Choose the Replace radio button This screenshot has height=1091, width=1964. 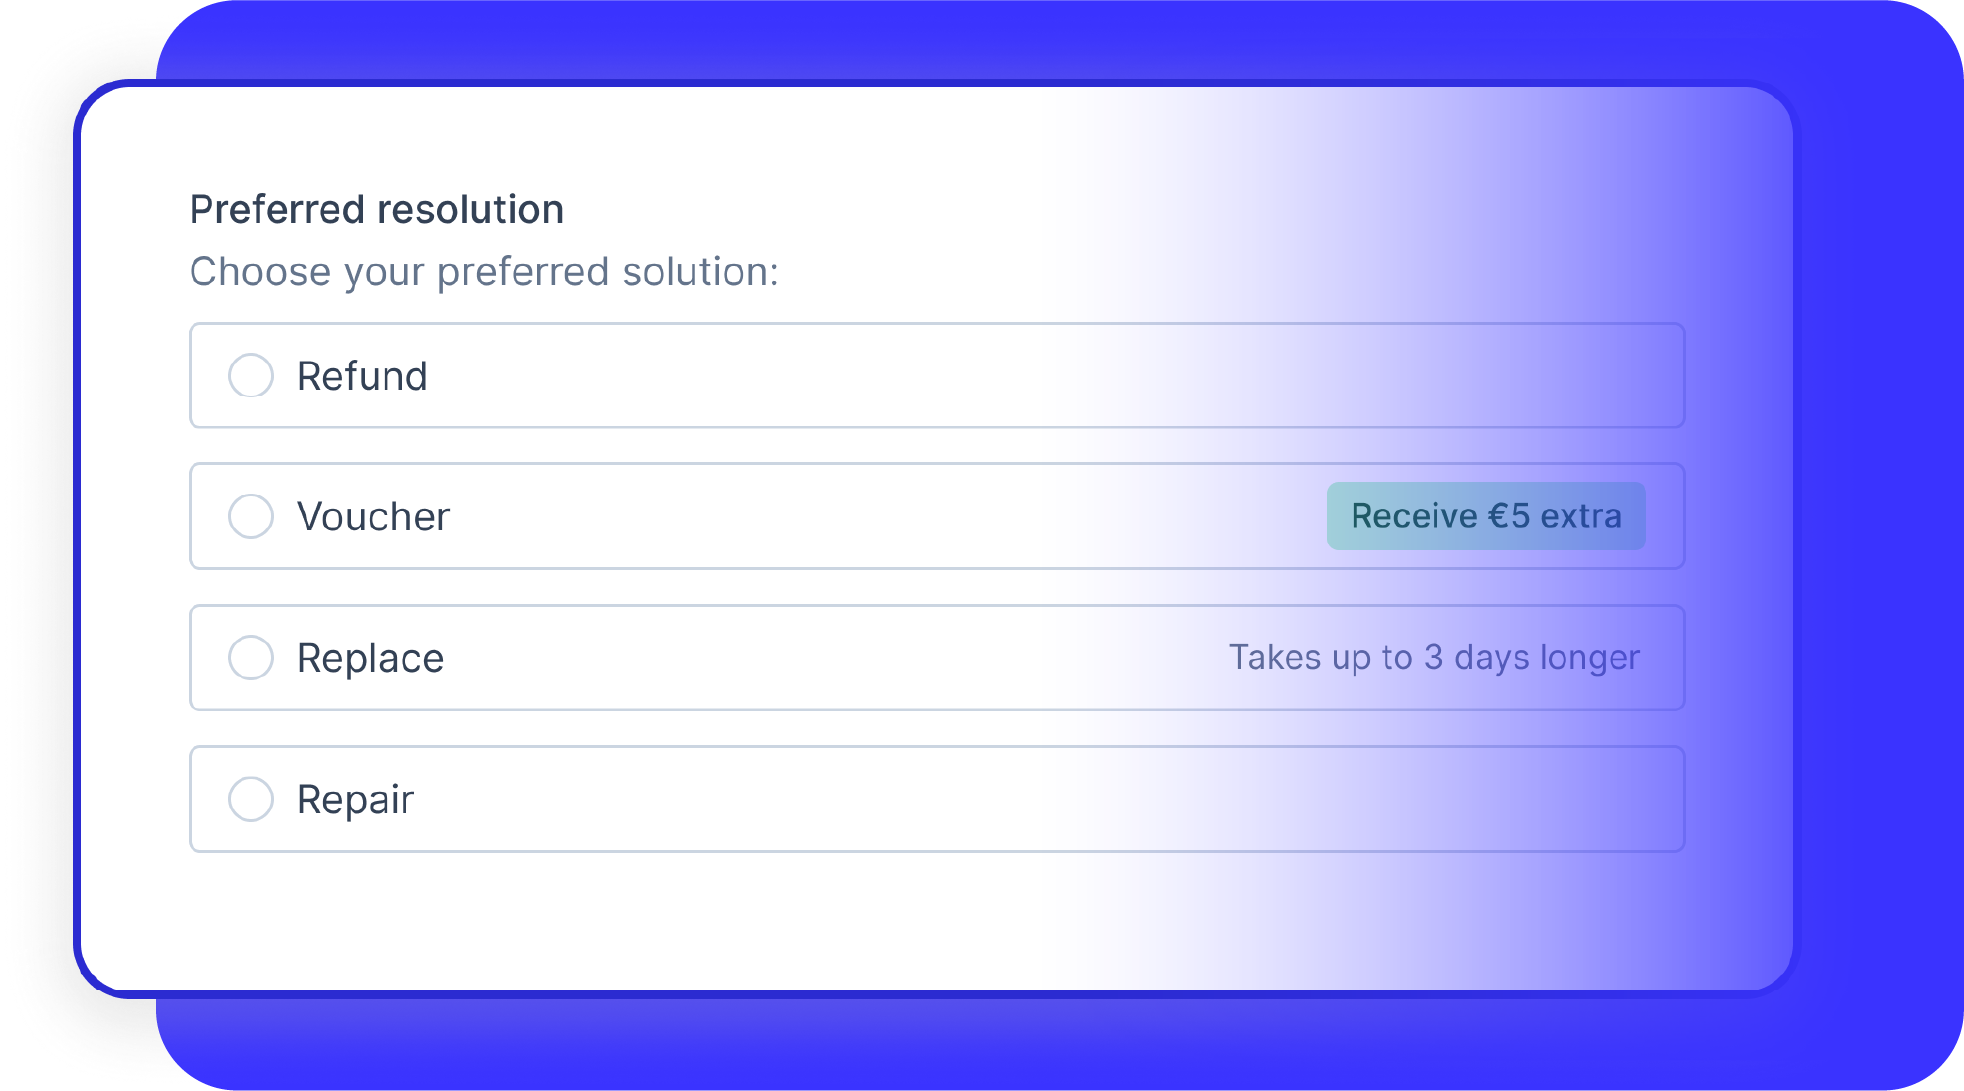click(x=251, y=658)
